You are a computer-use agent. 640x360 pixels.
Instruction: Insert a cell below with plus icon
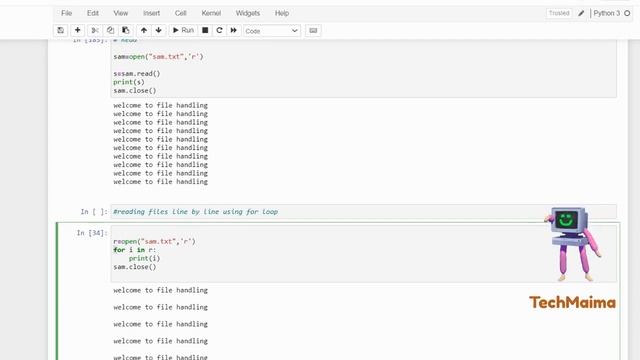[77, 30]
